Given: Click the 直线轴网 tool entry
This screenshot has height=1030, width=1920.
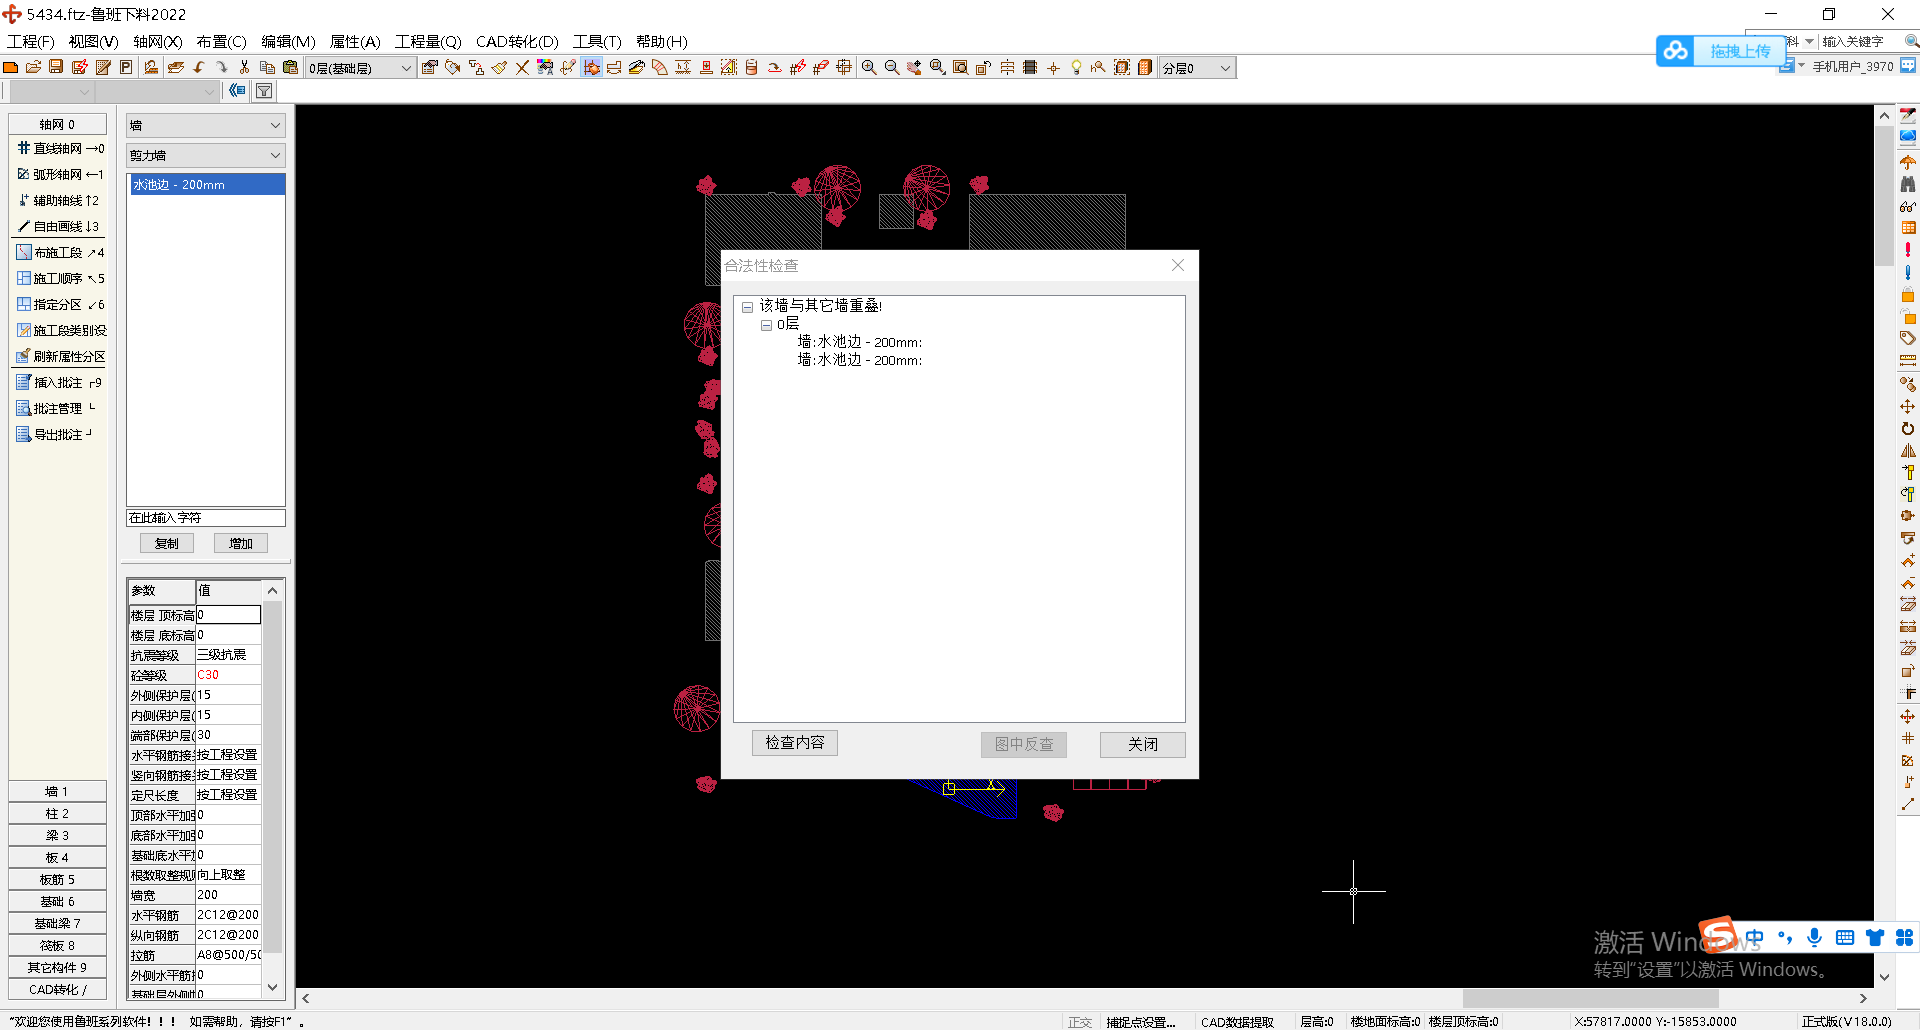Looking at the screenshot, I should coord(60,148).
